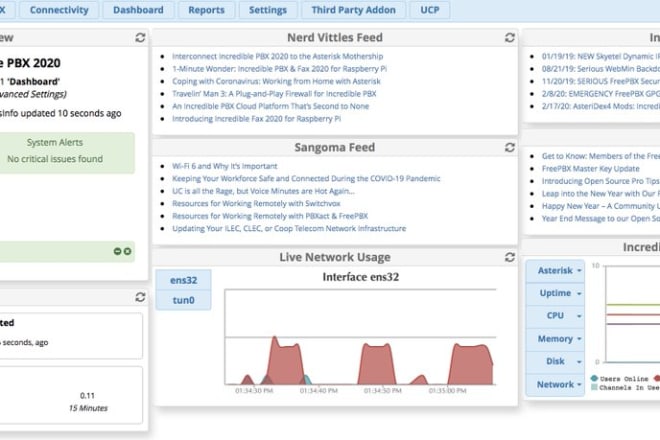Screen dimensions: 660x440
Task: Open 'Resources for Working Remotely with Switchvox' link
Action: point(256,203)
